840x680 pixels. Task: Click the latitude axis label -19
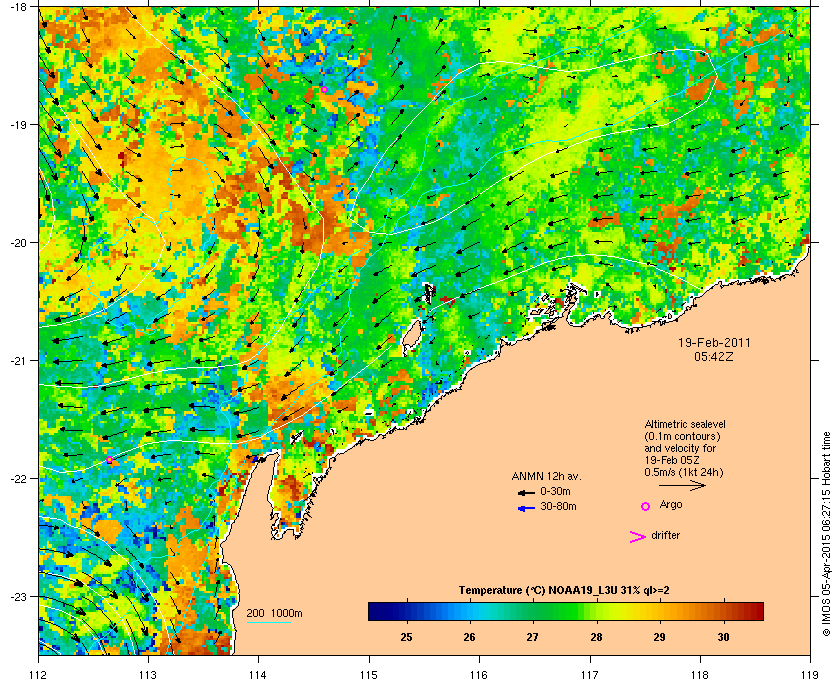[x=18, y=124]
